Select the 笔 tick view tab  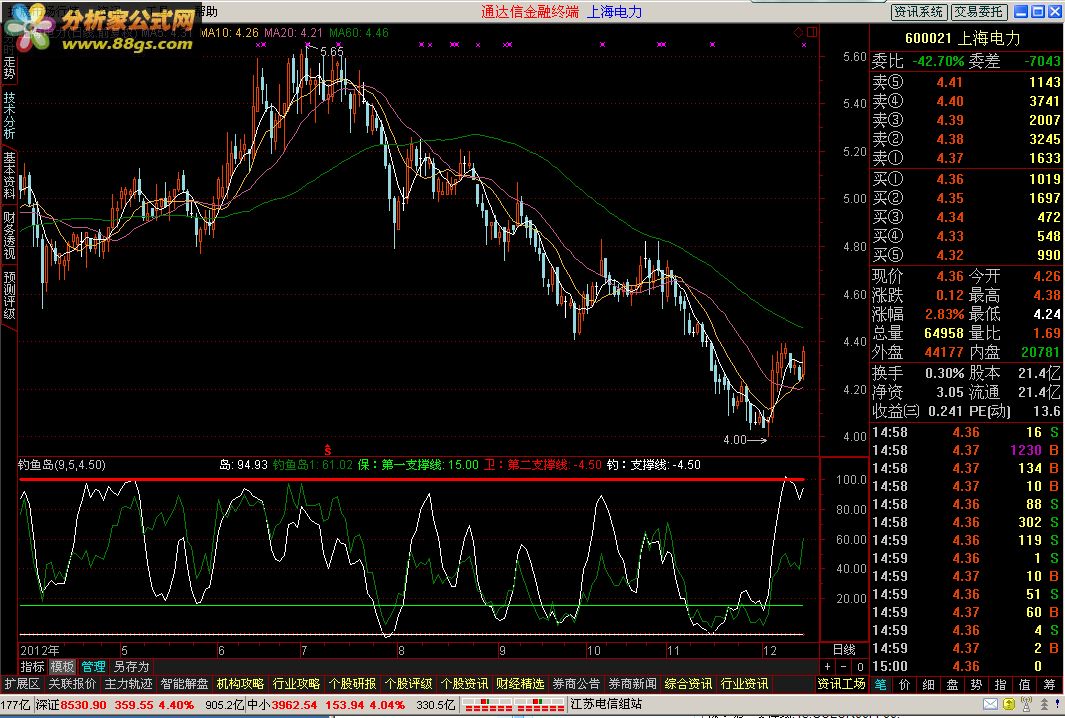[x=881, y=685]
